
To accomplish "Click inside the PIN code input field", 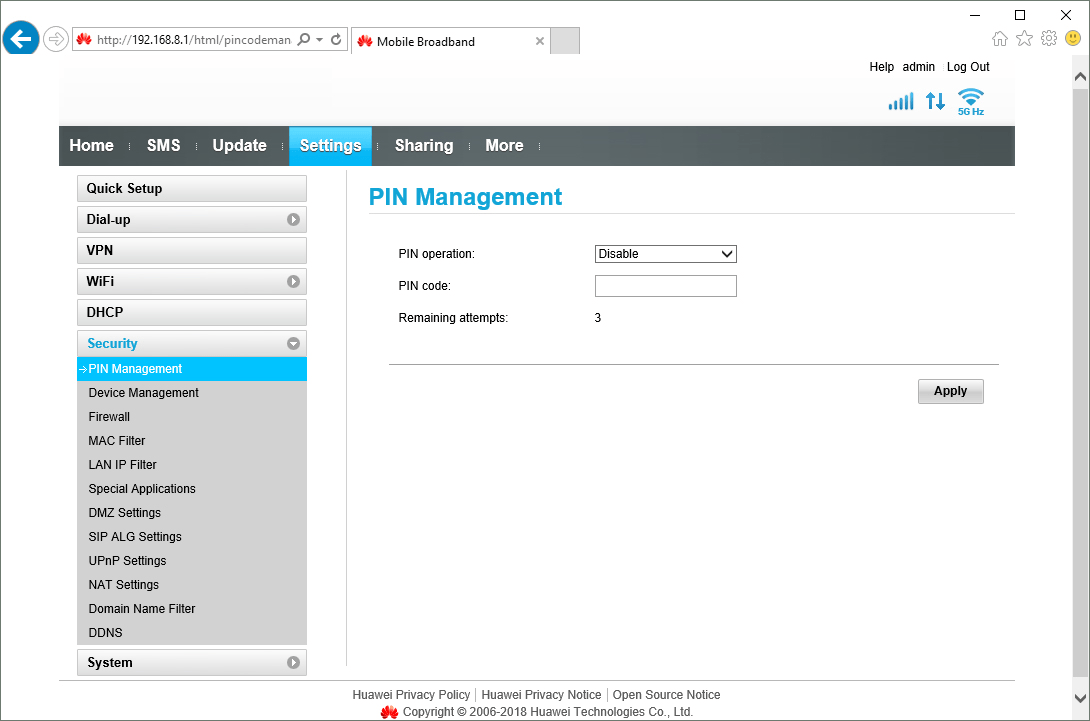I will [665, 285].
